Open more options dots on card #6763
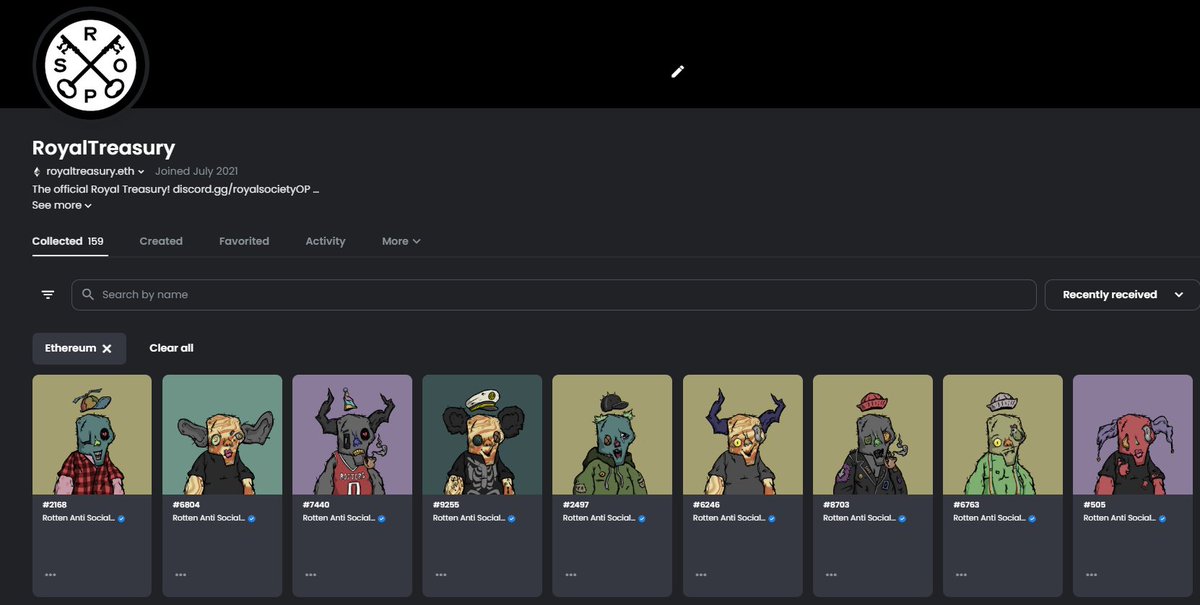This screenshot has width=1200, height=605. point(960,575)
